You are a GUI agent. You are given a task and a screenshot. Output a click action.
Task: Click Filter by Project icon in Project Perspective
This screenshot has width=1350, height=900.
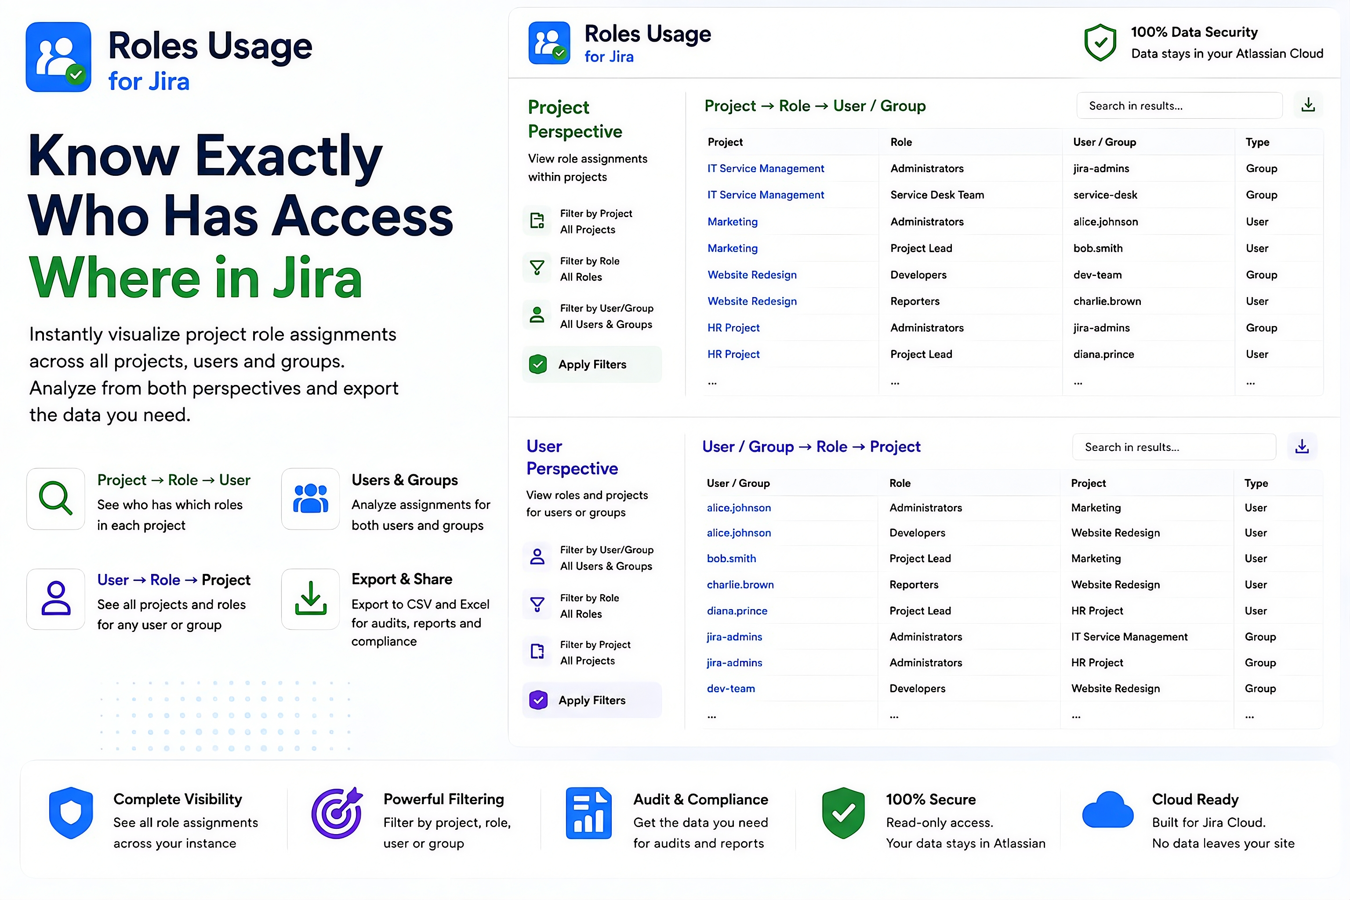pyautogui.click(x=537, y=221)
